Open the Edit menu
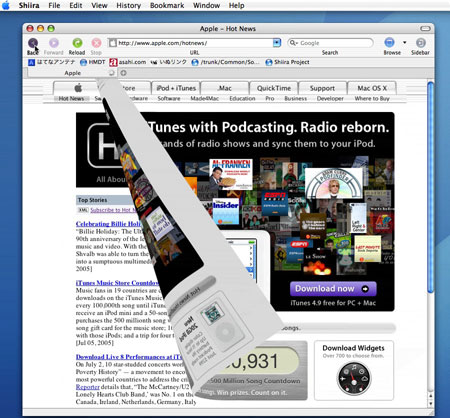450x418 pixels. [76, 5]
